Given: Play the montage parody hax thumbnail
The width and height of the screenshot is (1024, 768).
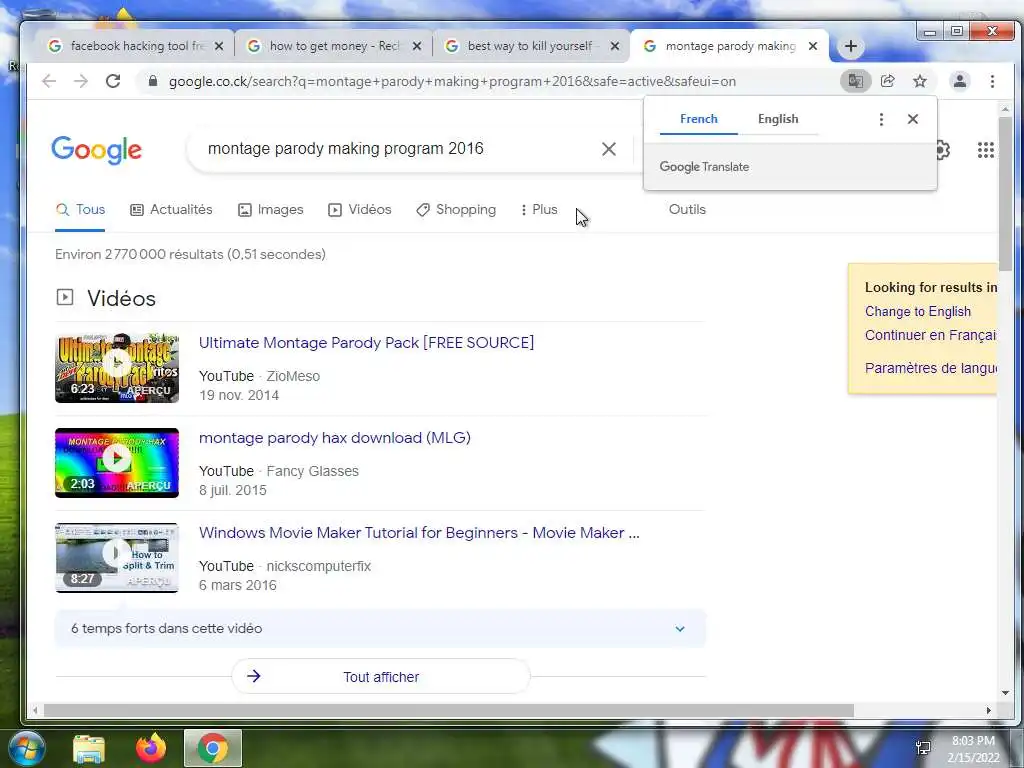Looking at the screenshot, I should click(x=117, y=462).
